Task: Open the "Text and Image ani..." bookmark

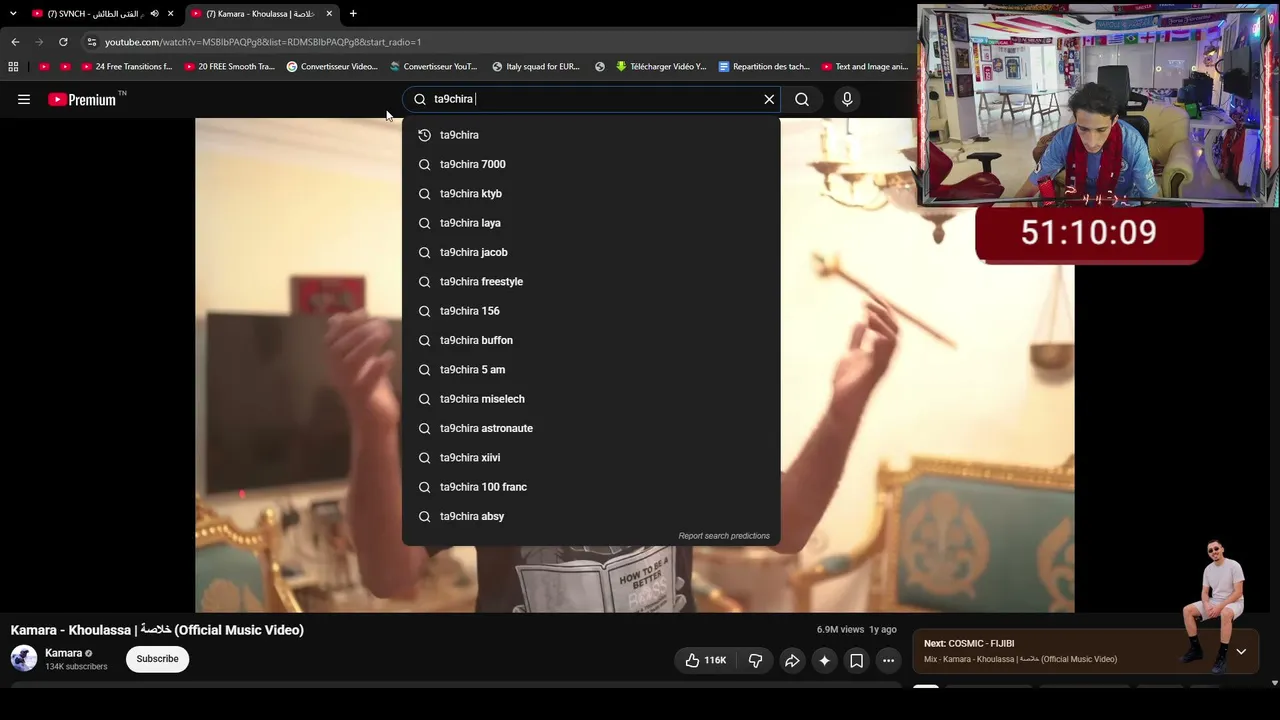Action: [x=865, y=67]
